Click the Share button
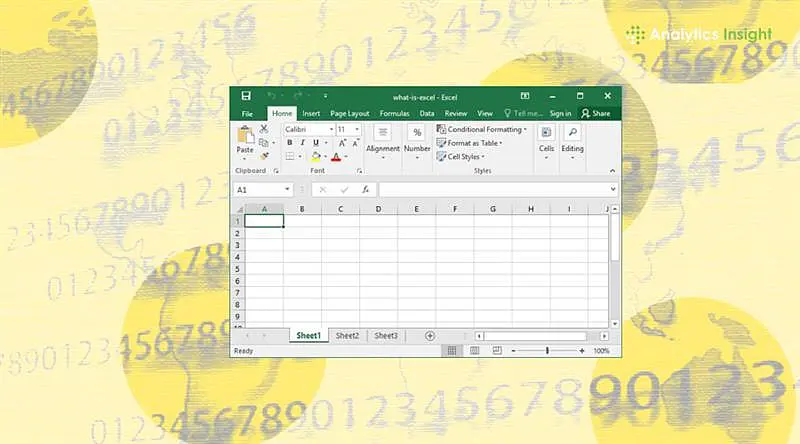The height and width of the screenshot is (444, 800). point(596,114)
